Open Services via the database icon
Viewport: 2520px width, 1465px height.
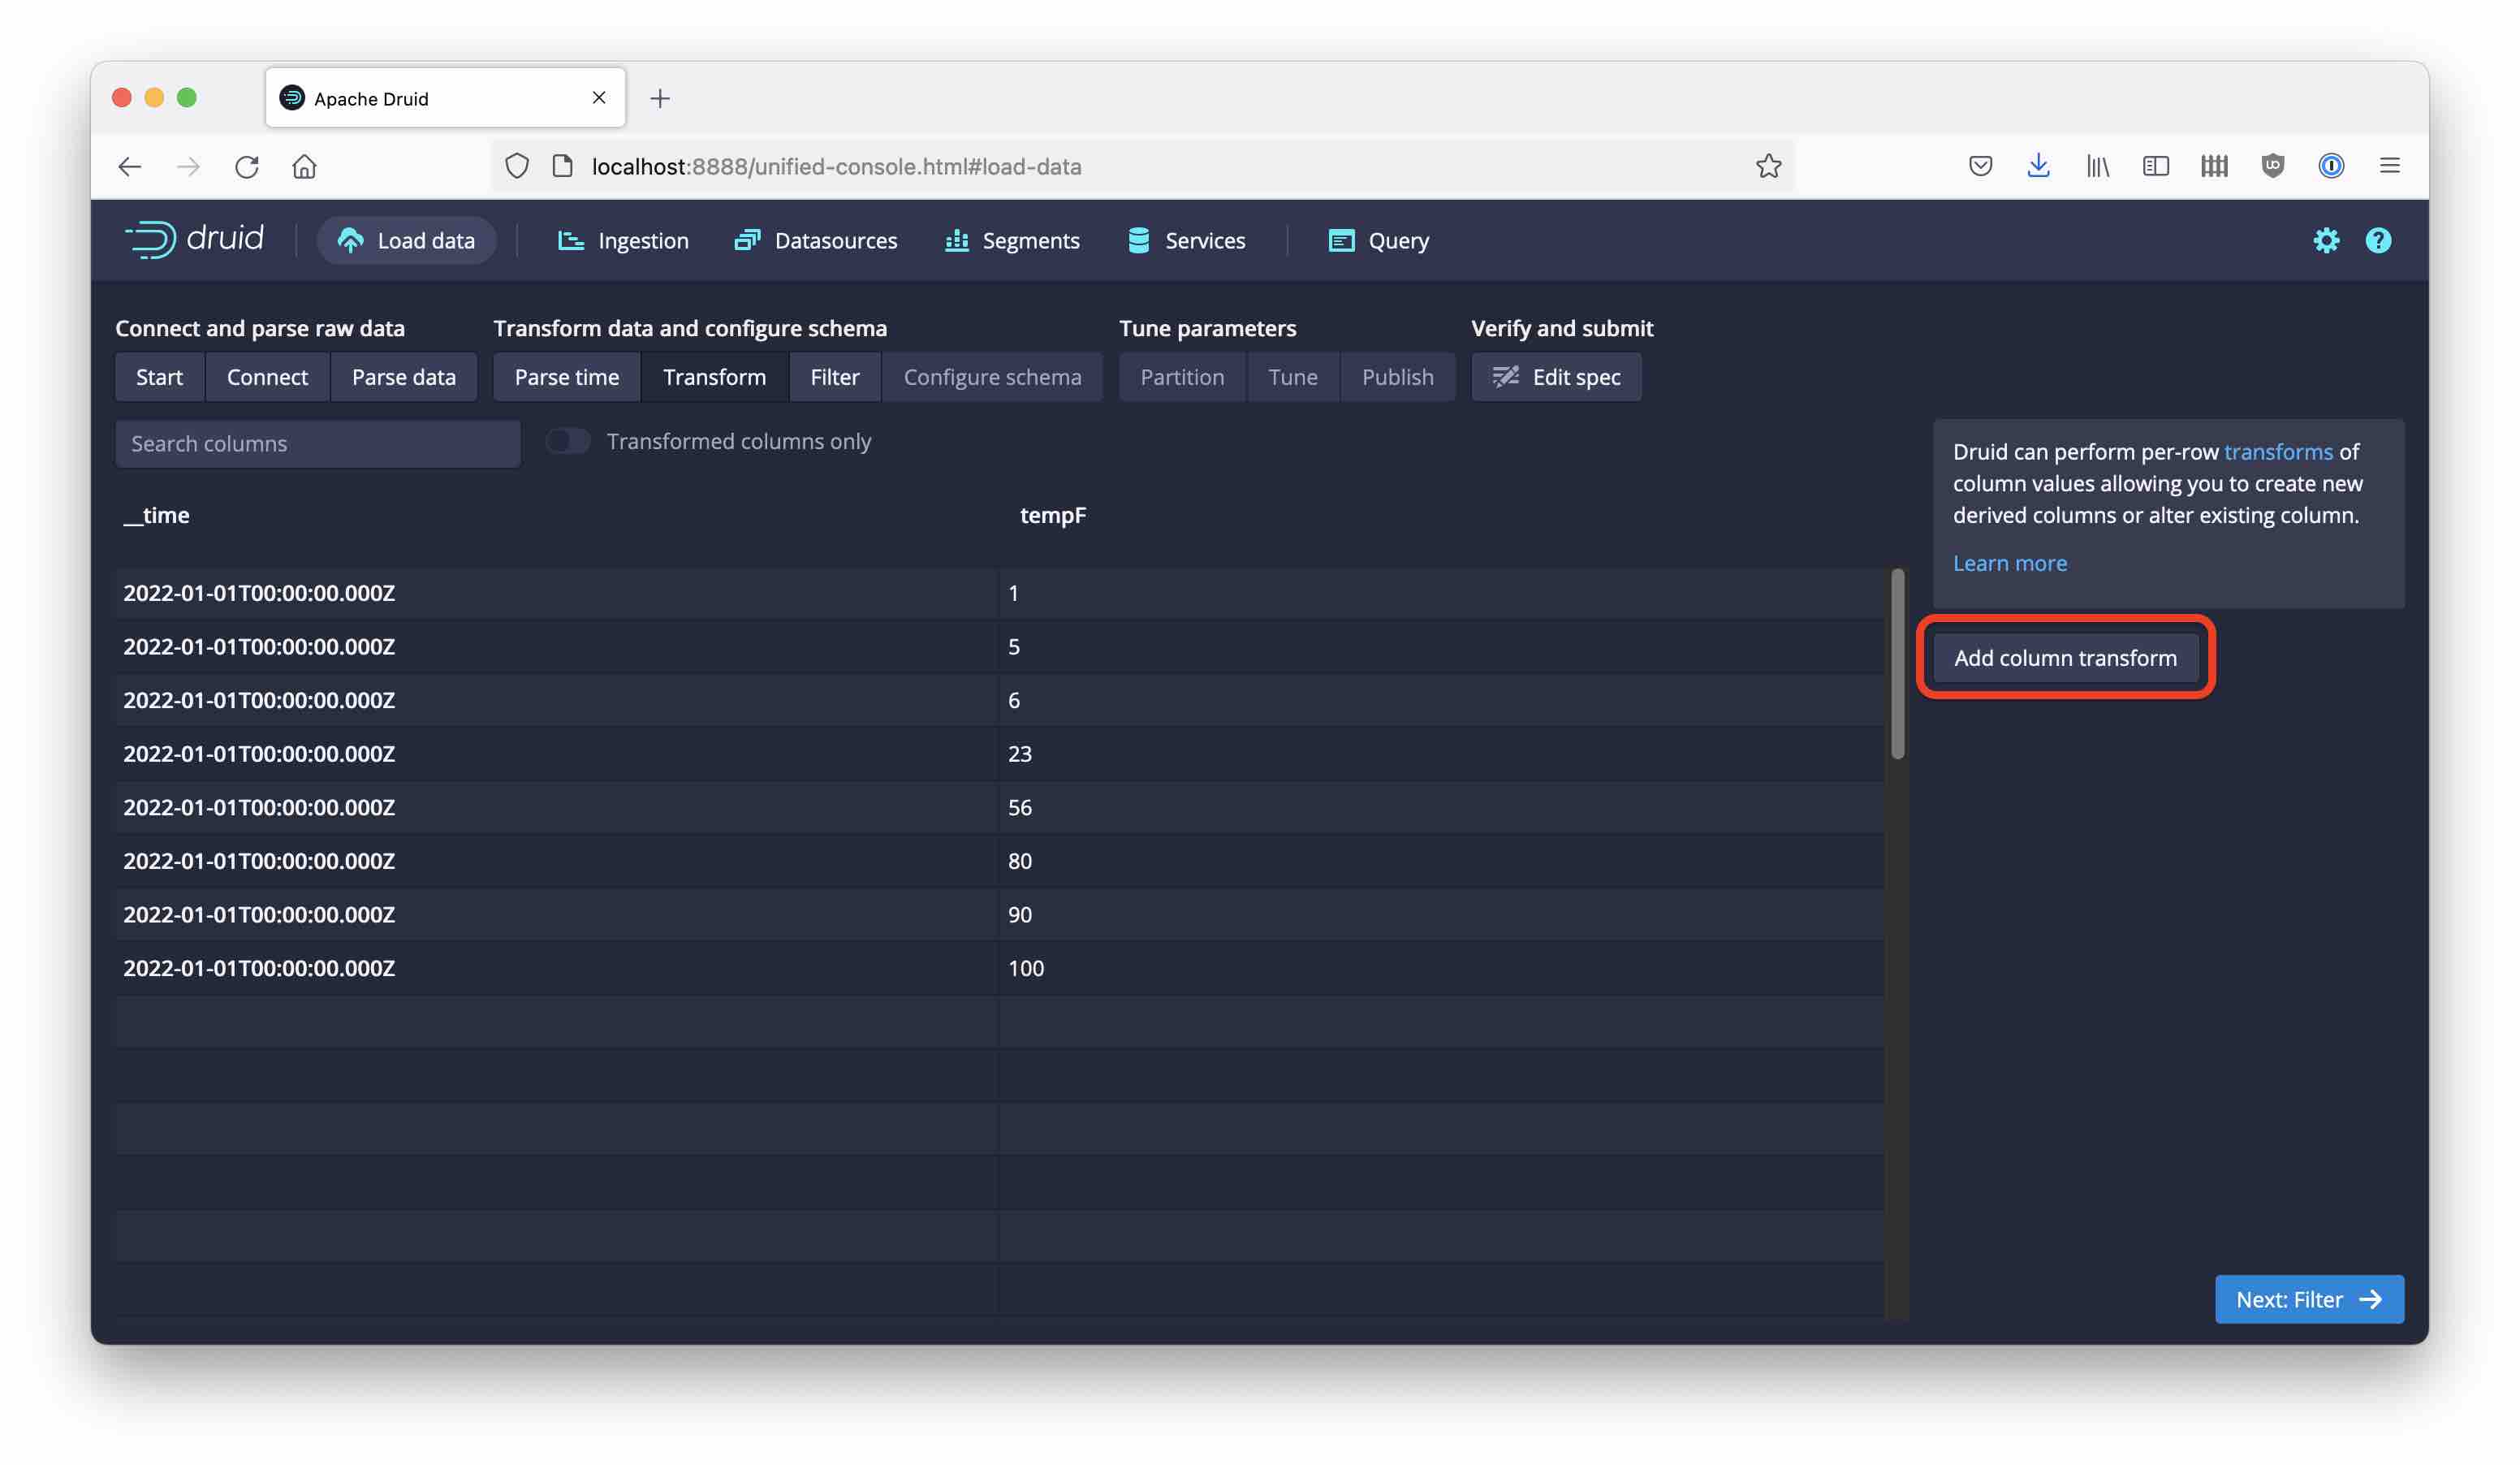point(1138,240)
